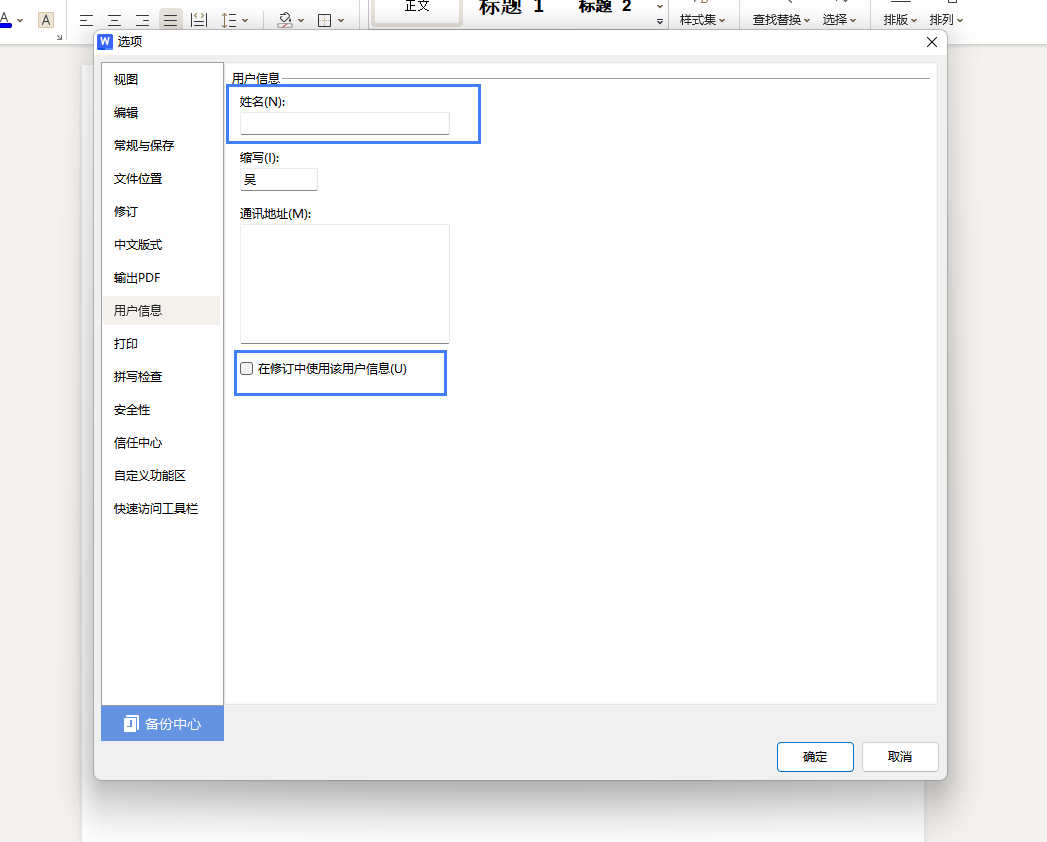Open the 常规与保存 options category
Image resolution: width=1047 pixels, height=842 pixels.
[162, 146]
